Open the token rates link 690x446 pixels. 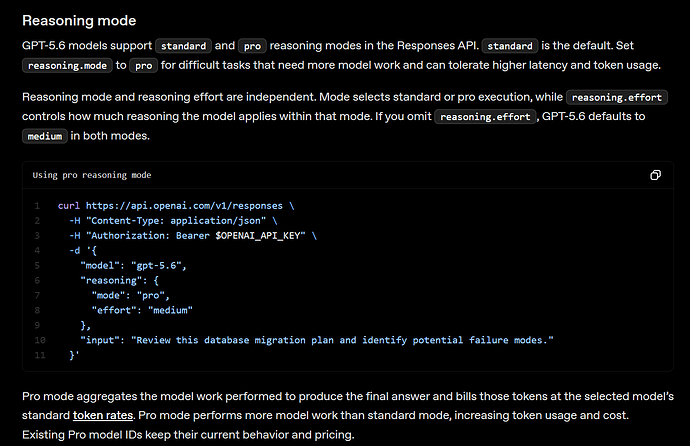coord(103,415)
